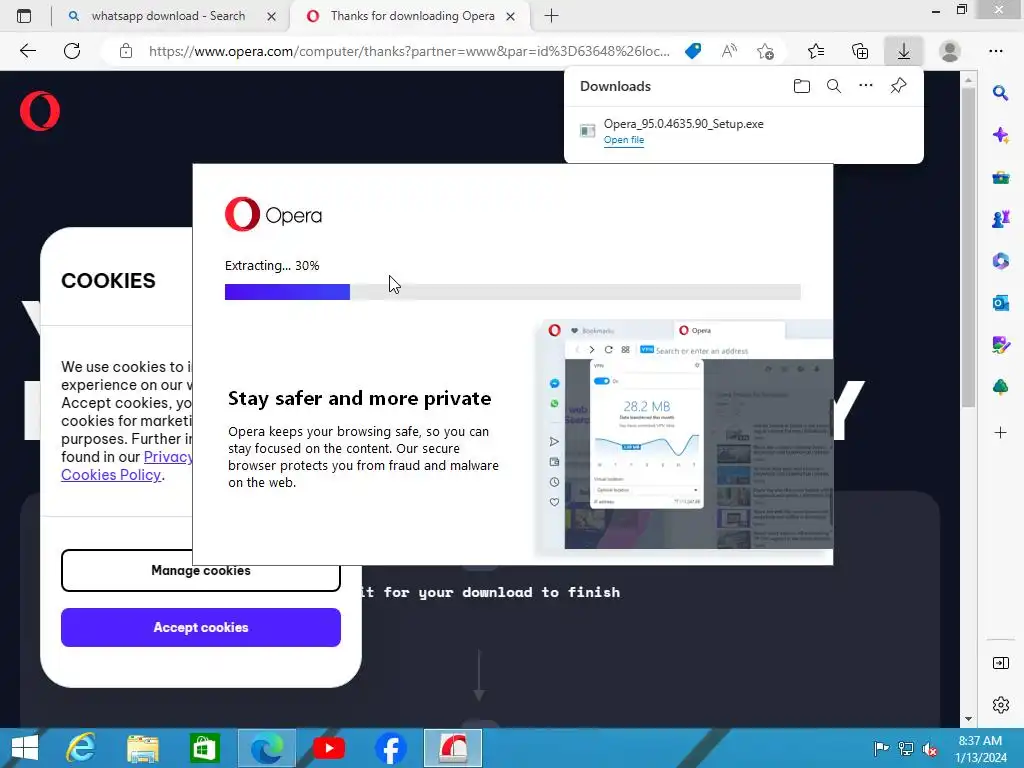
Task: Click the extraction progress bar
Action: pyautogui.click(x=513, y=292)
